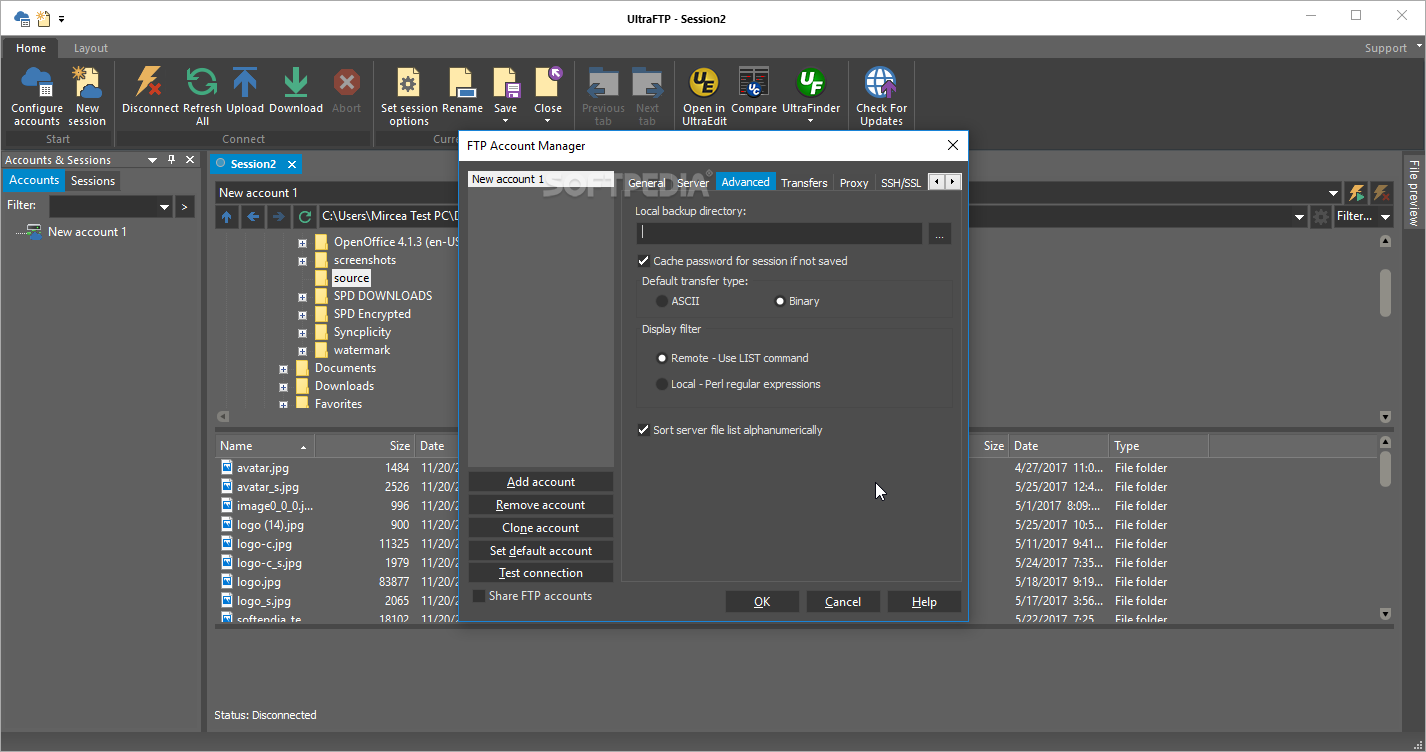Pin the Accounts & Sessions panel

(172, 160)
